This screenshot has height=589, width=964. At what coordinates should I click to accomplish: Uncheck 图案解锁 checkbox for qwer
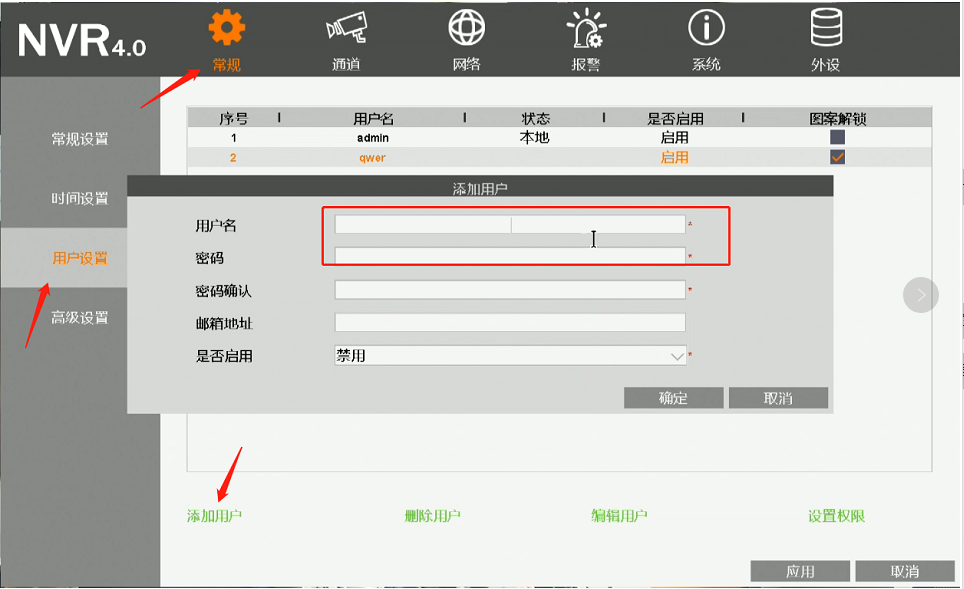[837, 157]
